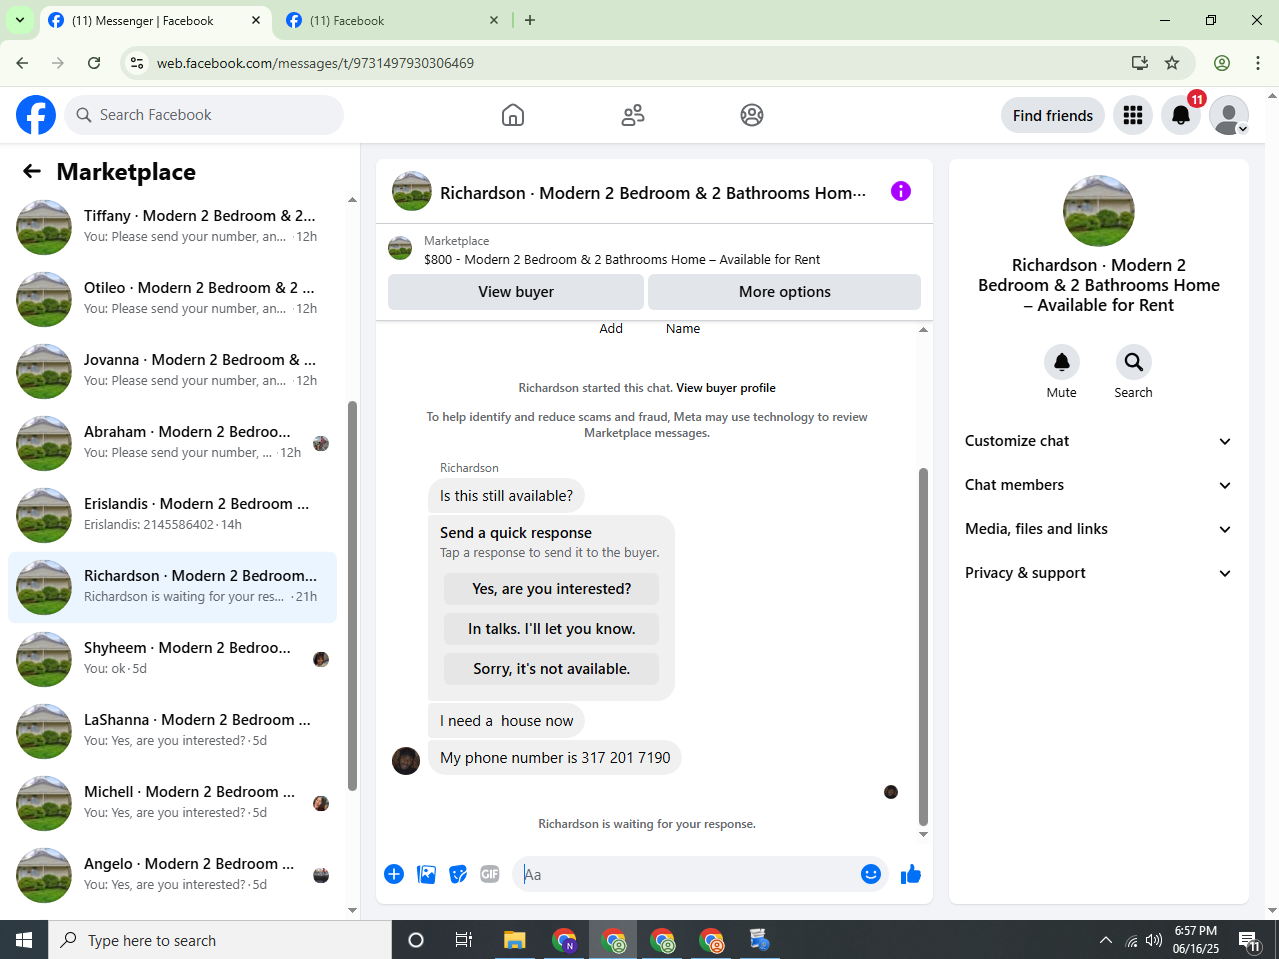
Task: Open Angelo's Marketplace conversation
Action: tap(172, 874)
